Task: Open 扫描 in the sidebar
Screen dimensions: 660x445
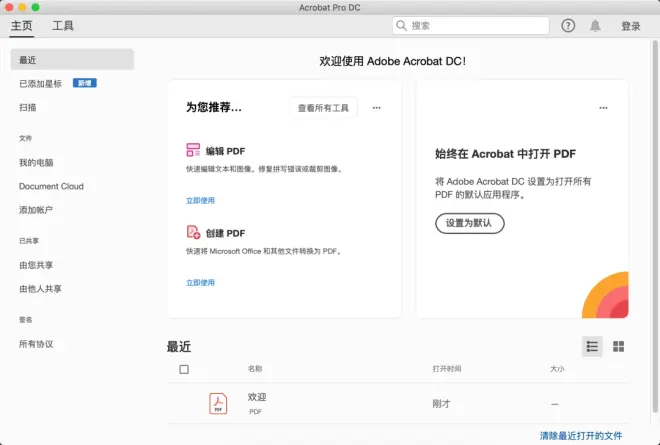Action: point(27,107)
